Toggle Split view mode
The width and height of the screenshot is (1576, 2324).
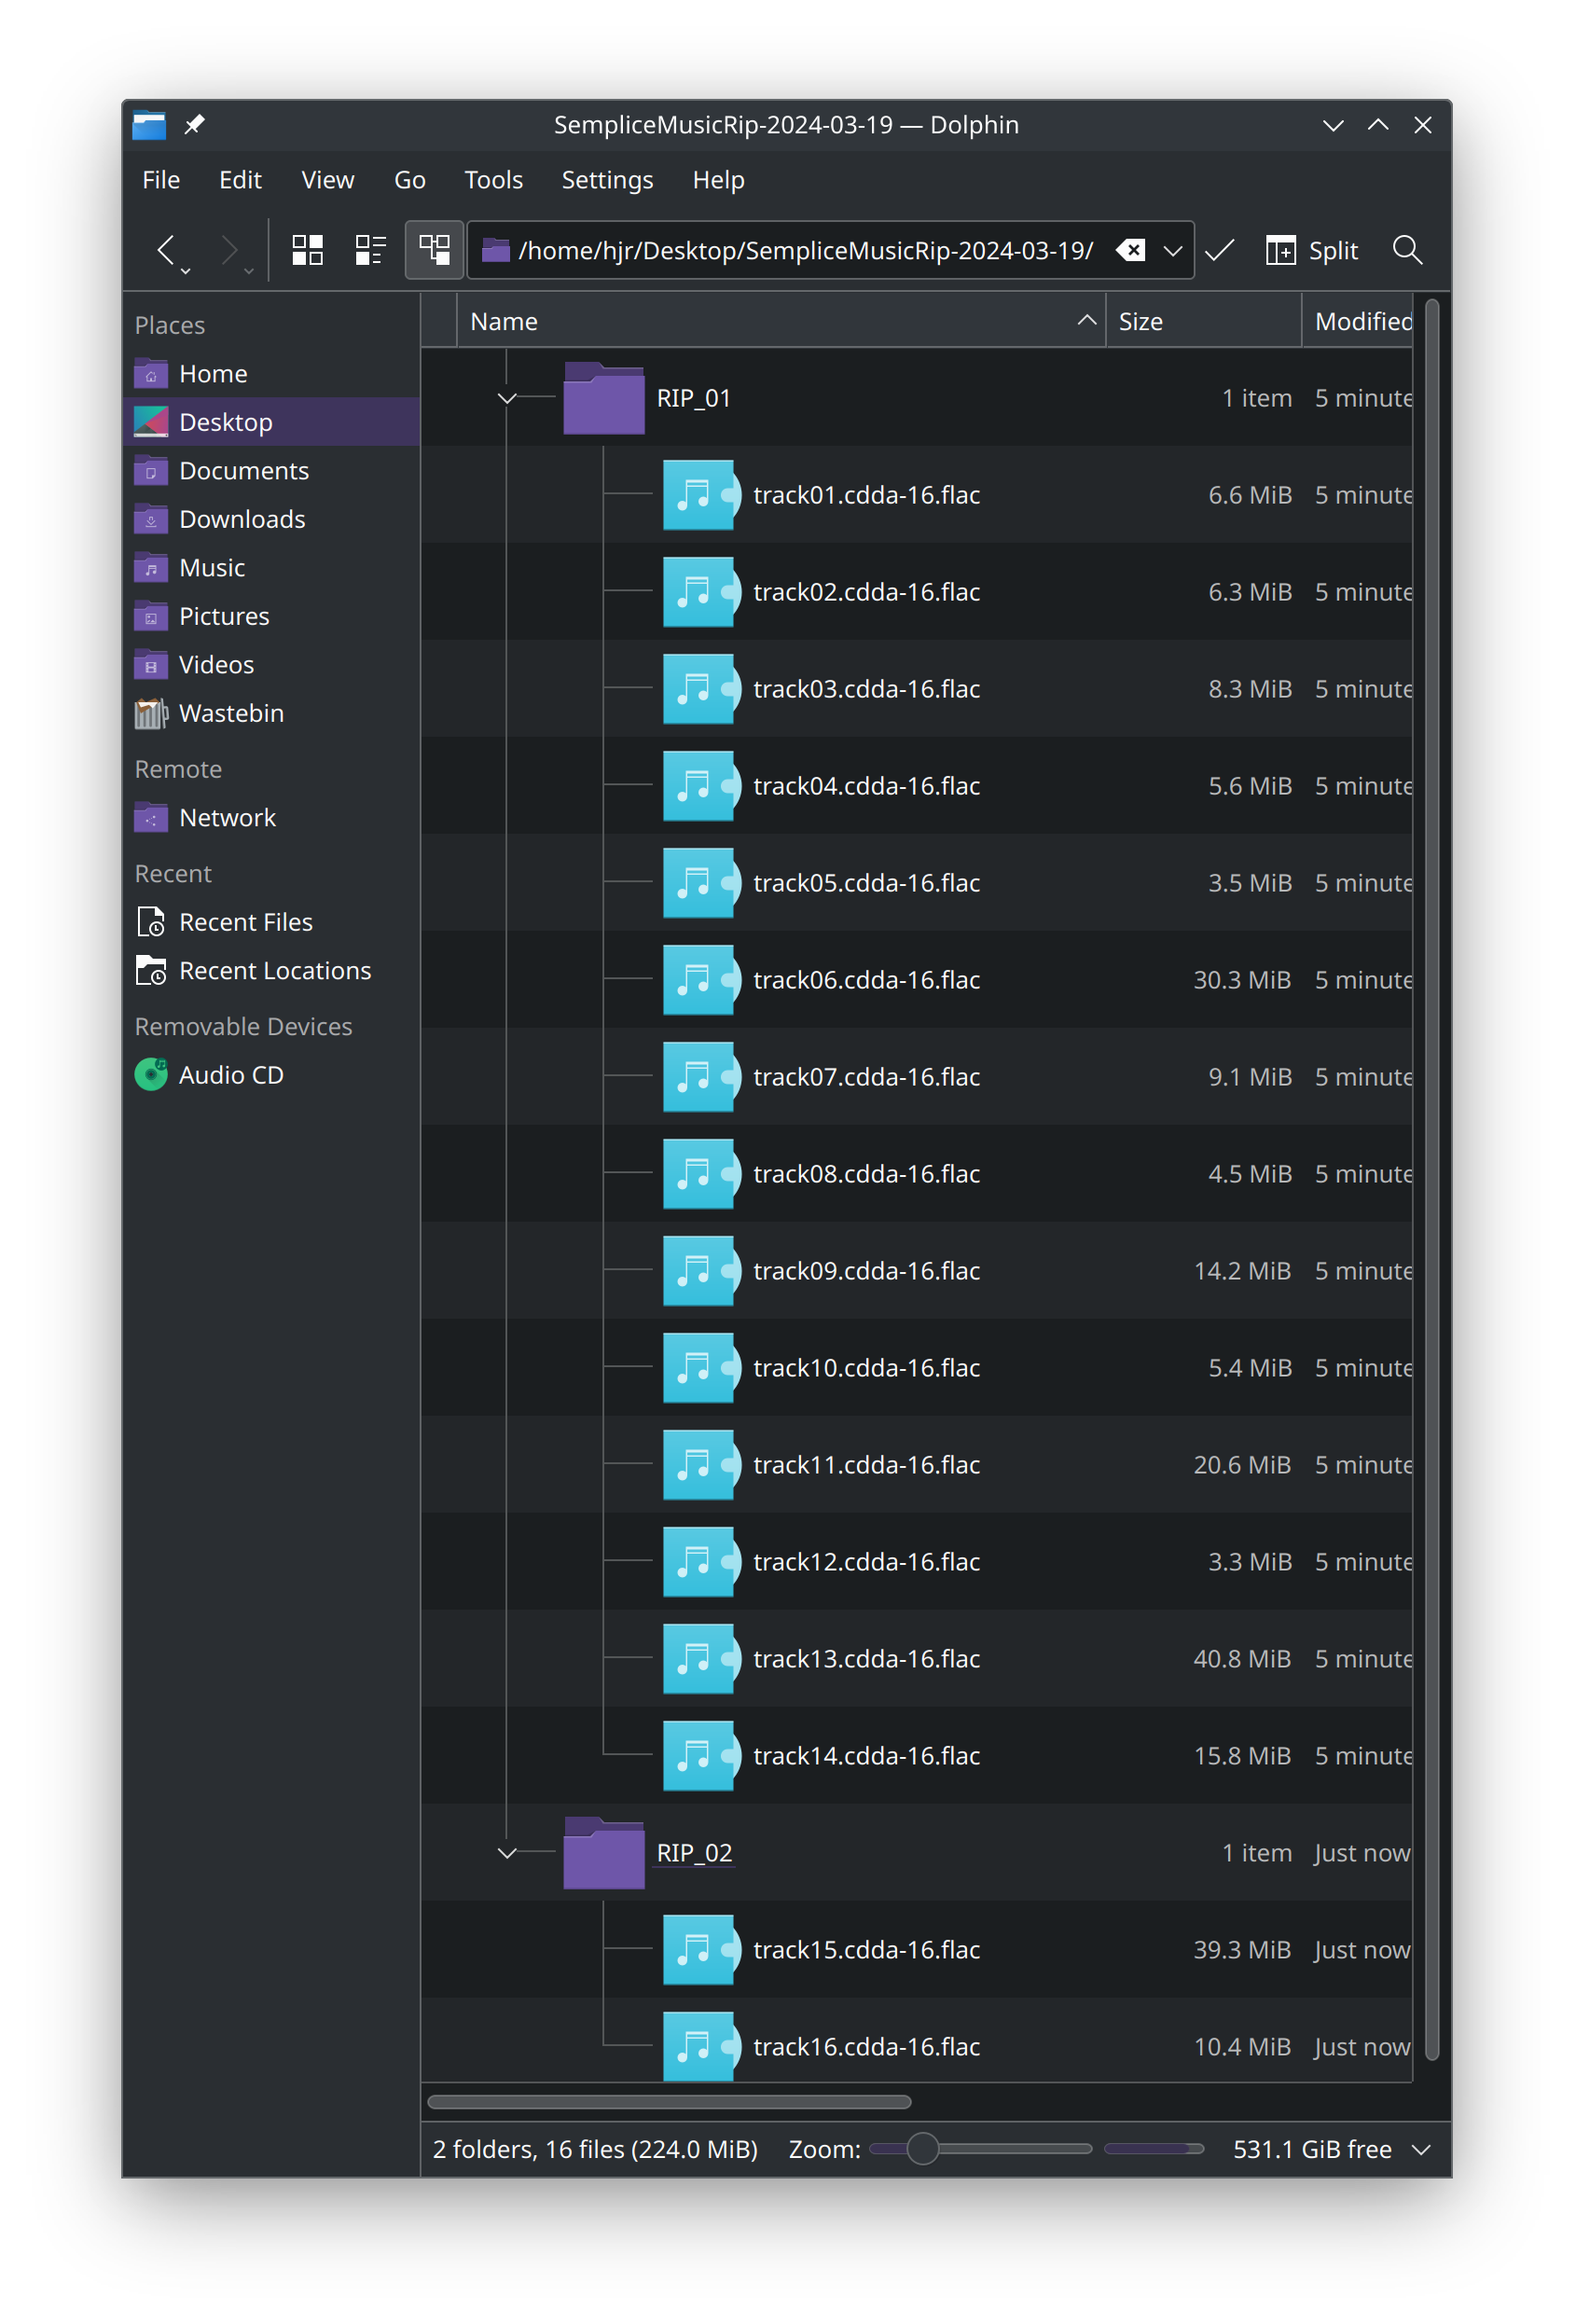1313,250
